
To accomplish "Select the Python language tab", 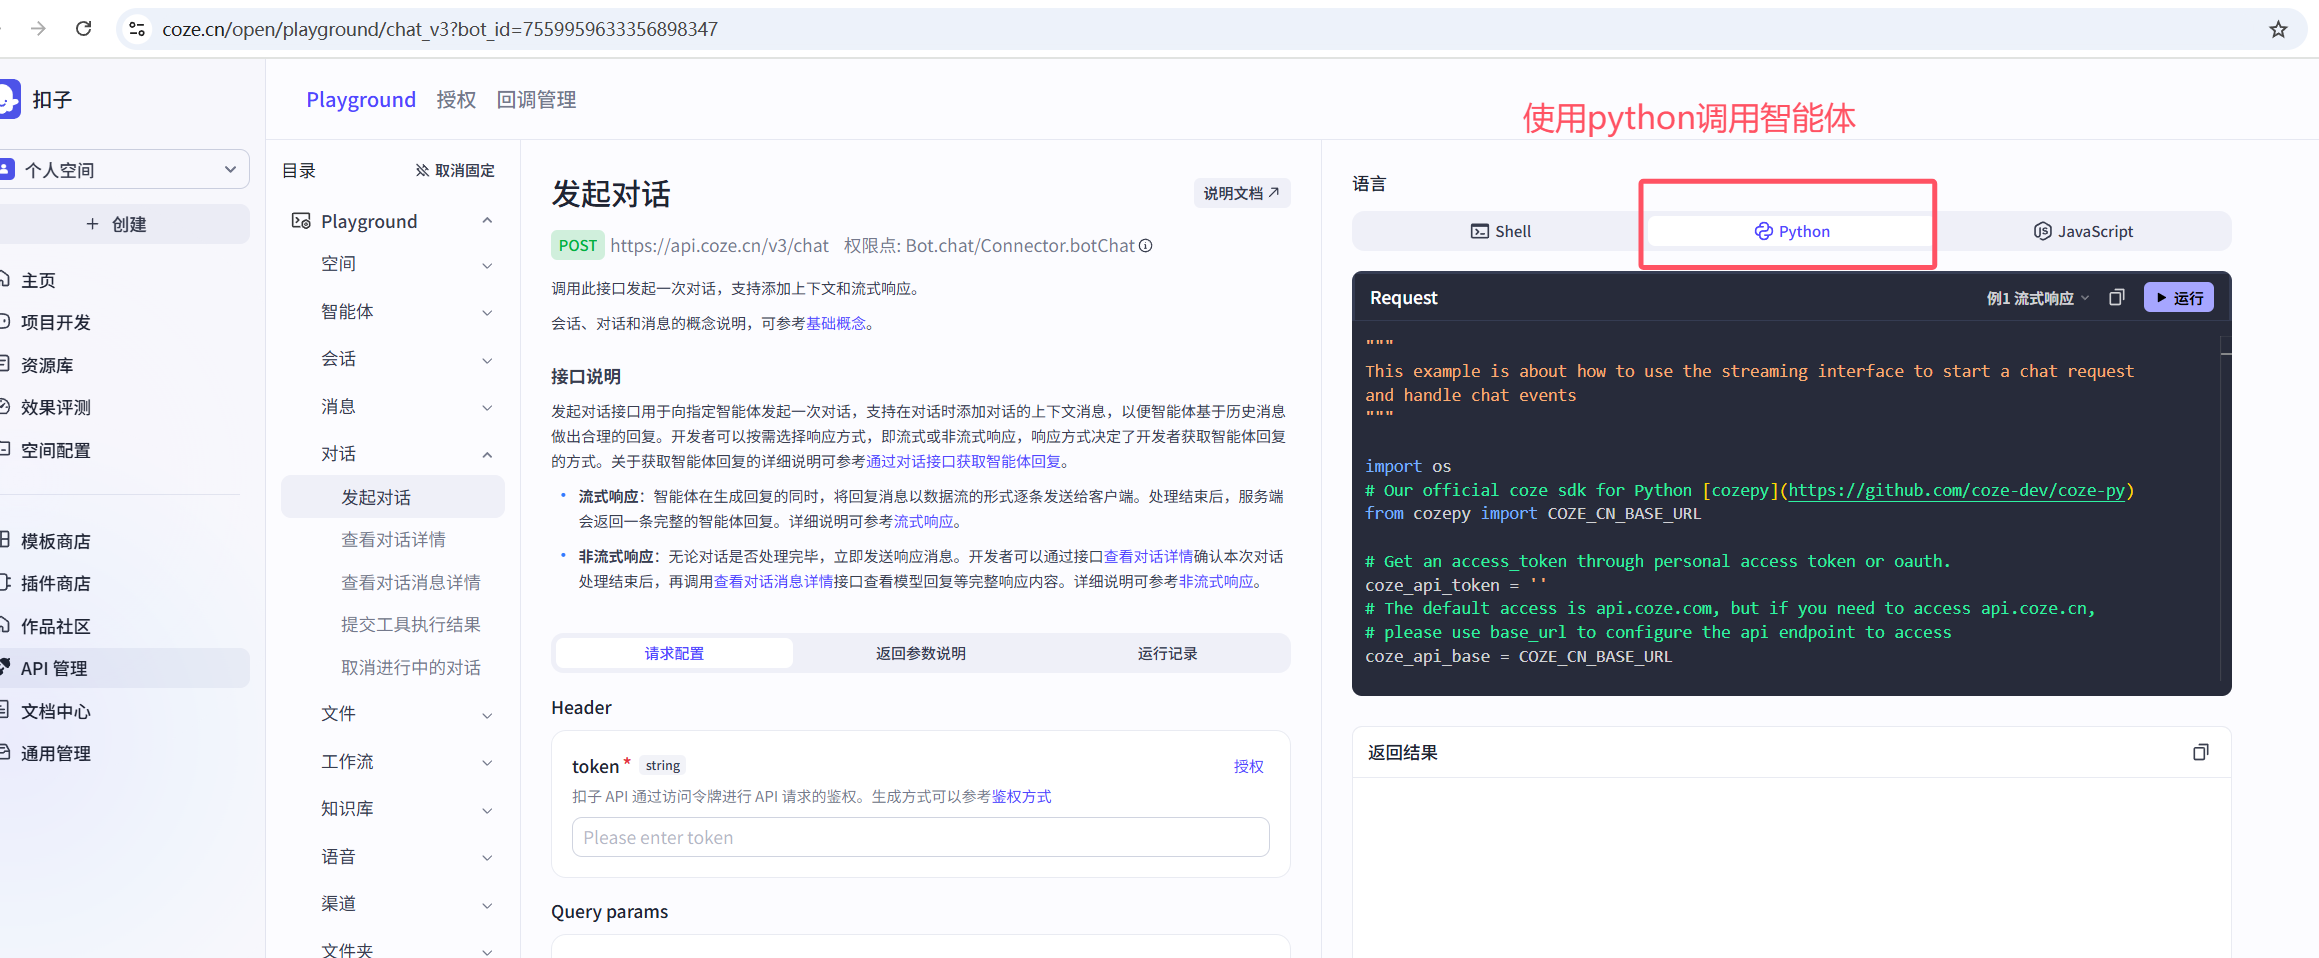I will tap(1792, 231).
